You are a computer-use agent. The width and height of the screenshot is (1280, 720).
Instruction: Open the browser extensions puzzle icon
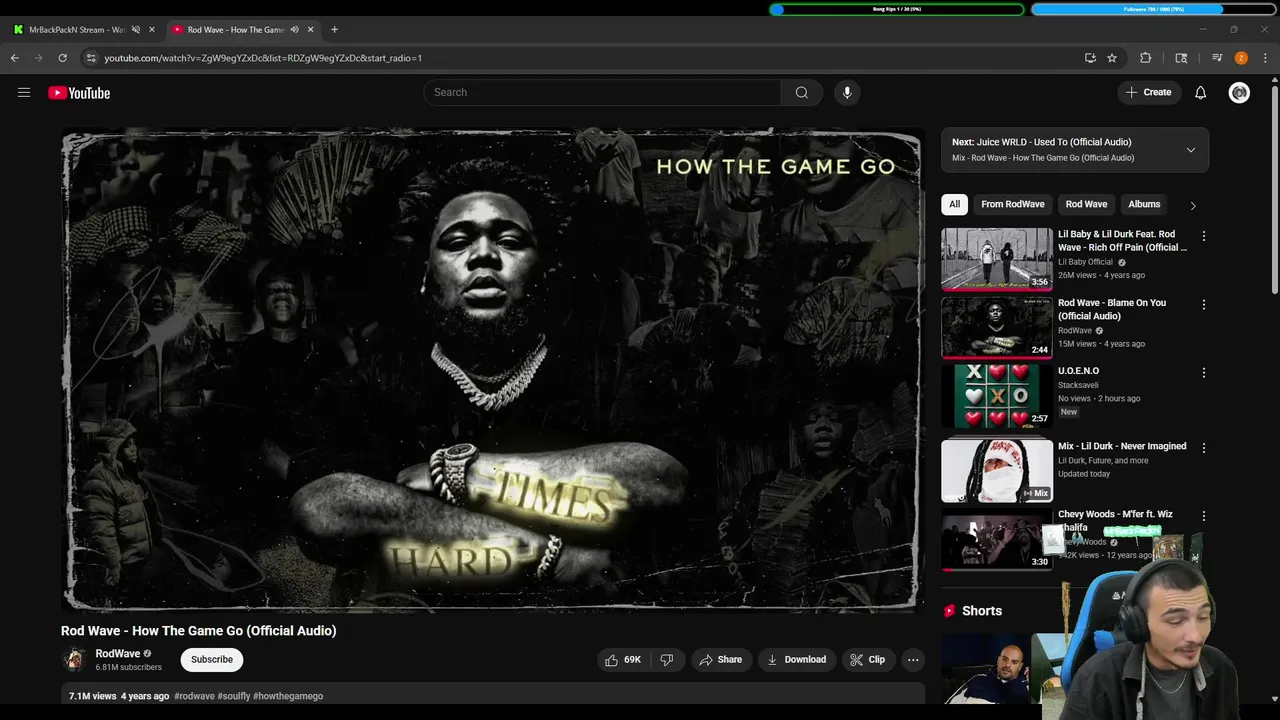click(1146, 58)
